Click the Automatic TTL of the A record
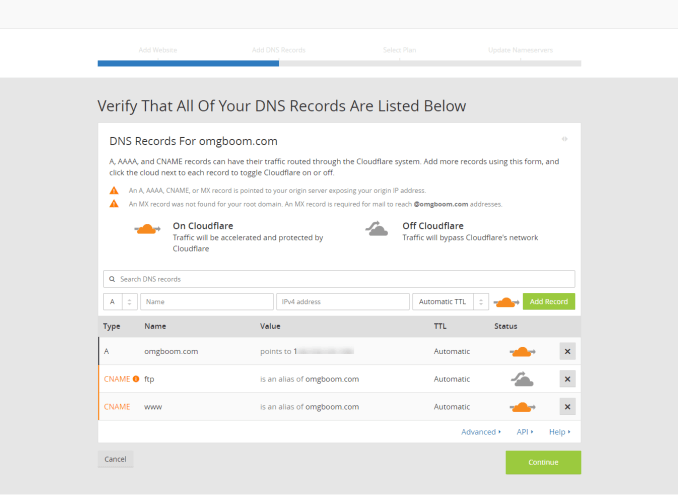678x495 pixels. pos(452,351)
